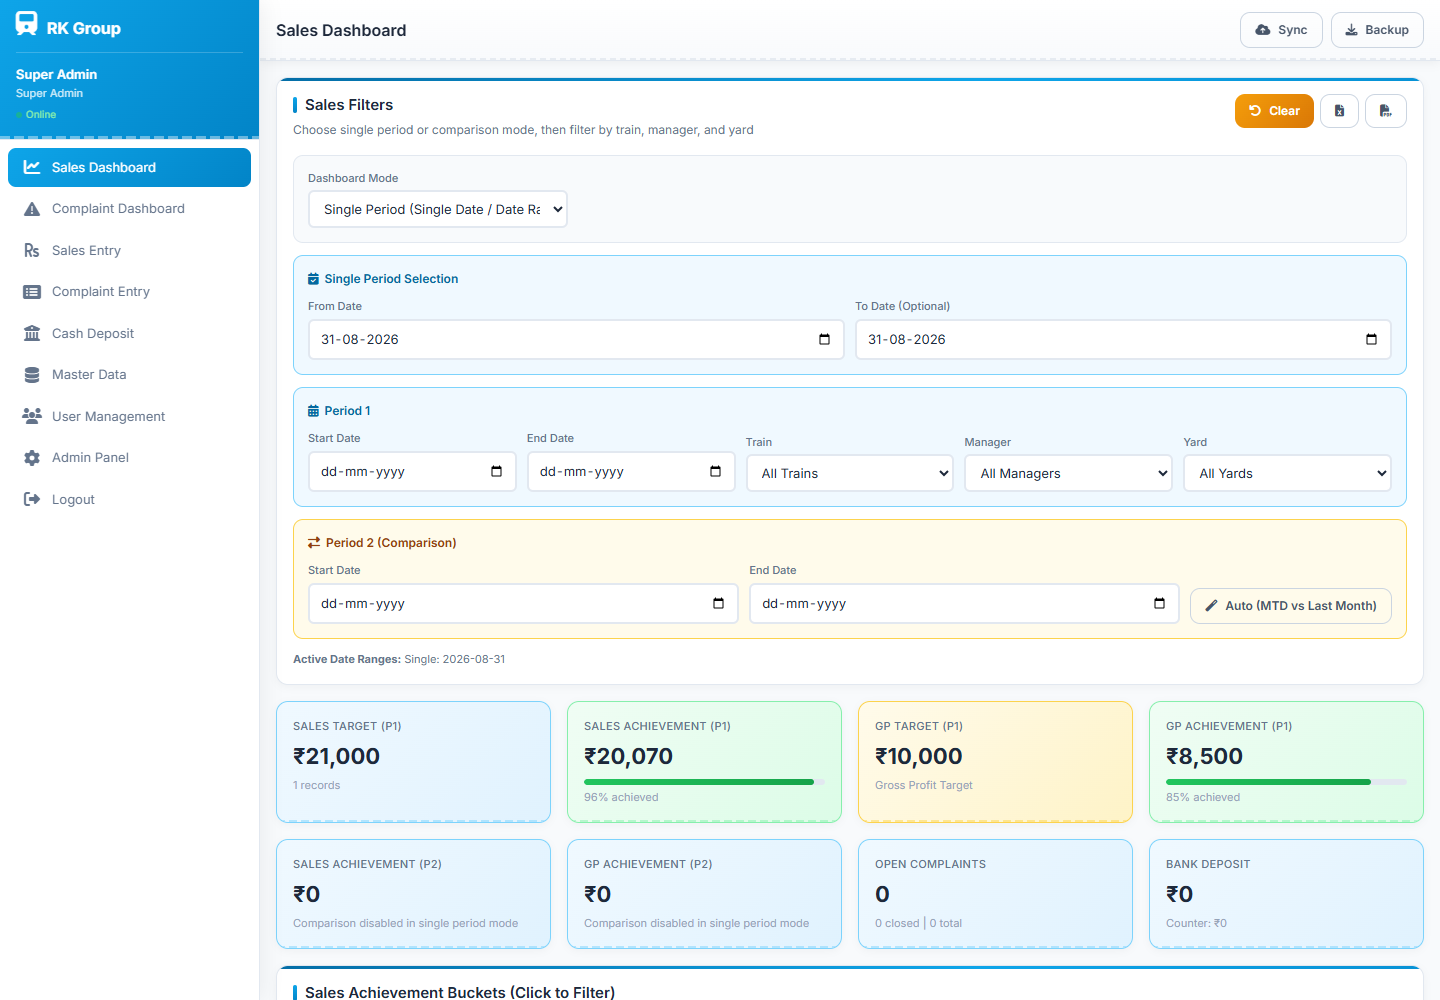Click the ₹8,500 GP Achievement value

coord(1204,756)
